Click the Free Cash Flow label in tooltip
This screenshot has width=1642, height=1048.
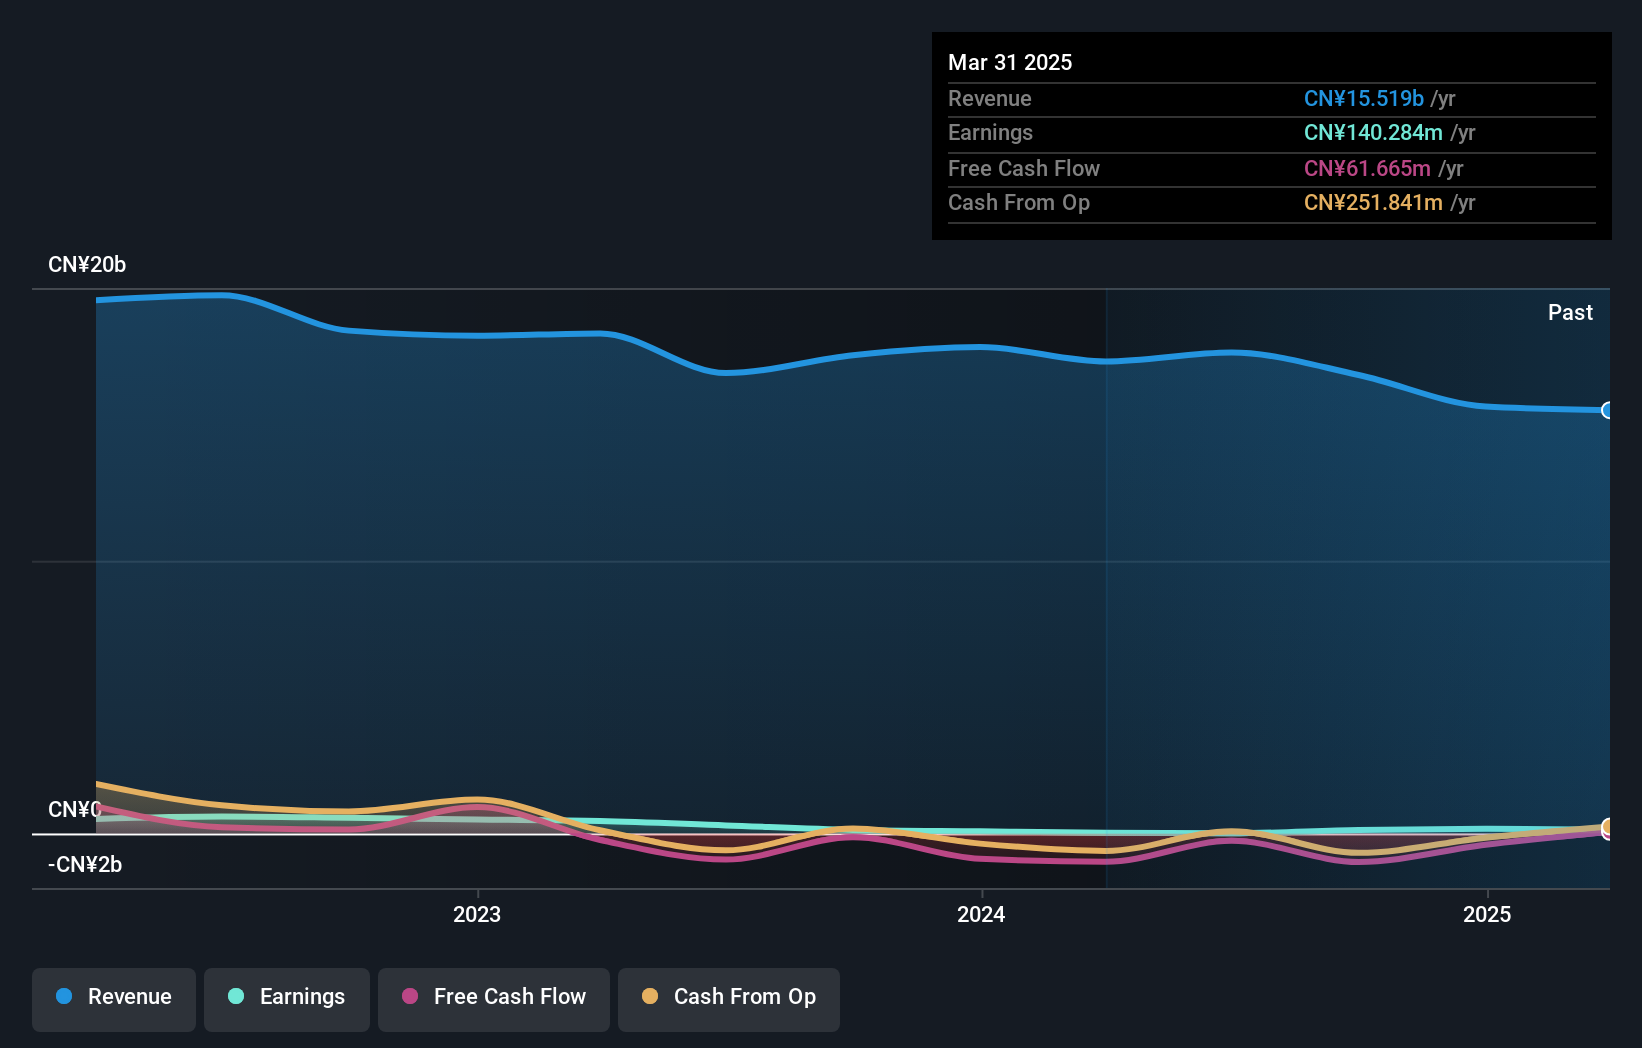tap(1023, 168)
